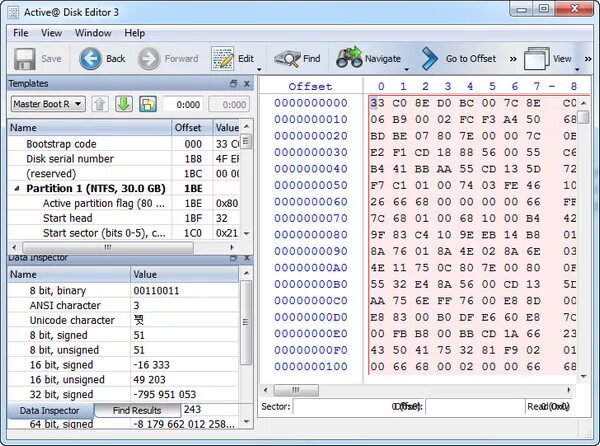Select the Unicode character row
Screen dimensions: 600x446
123,321
